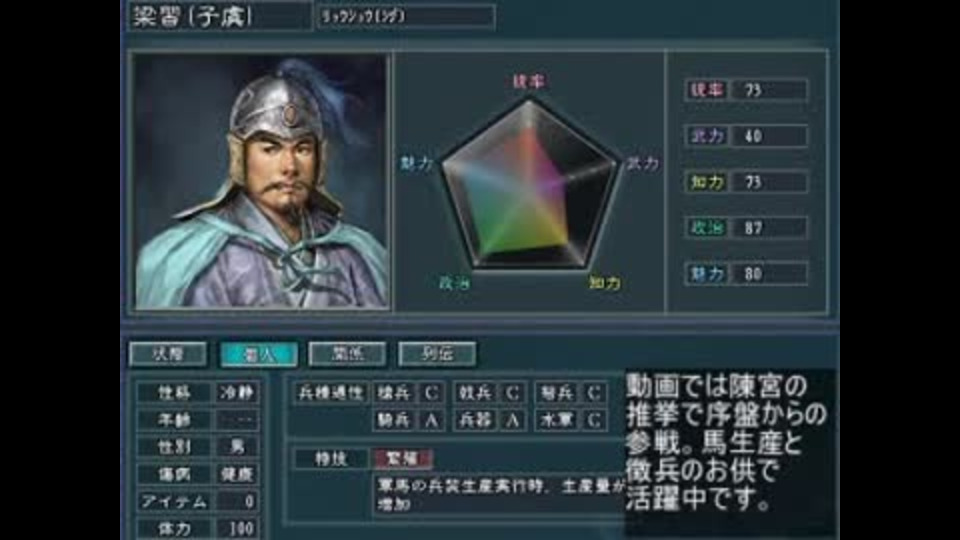Select the highlighted 個人 tab

tap(258, 354)
